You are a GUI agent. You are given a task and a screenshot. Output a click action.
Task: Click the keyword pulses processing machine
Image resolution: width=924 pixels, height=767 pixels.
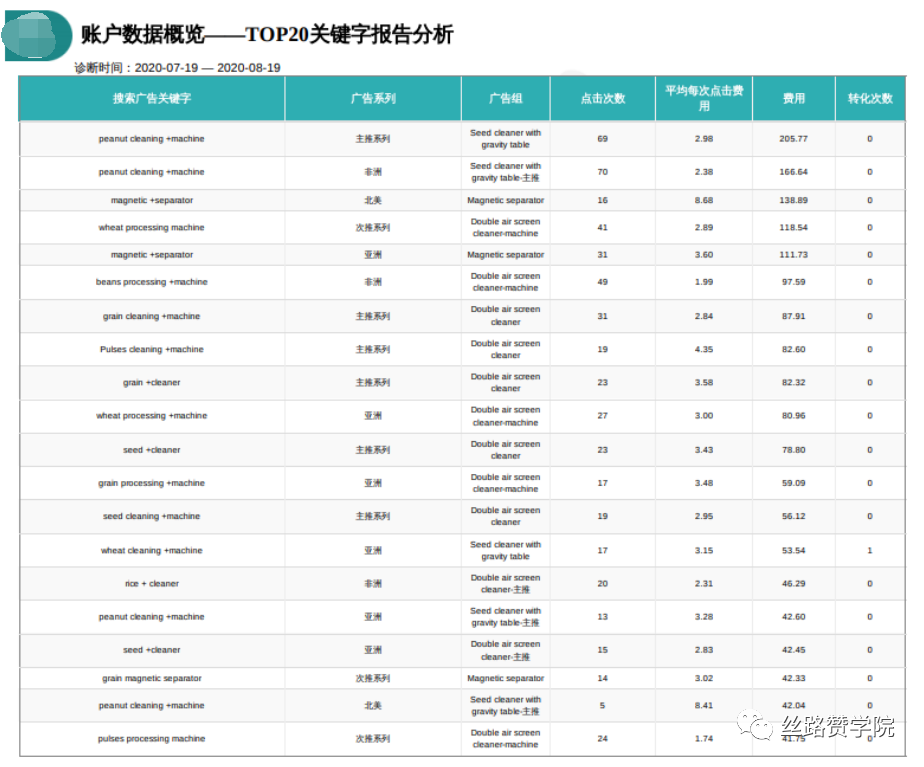[x=151, y=738]
